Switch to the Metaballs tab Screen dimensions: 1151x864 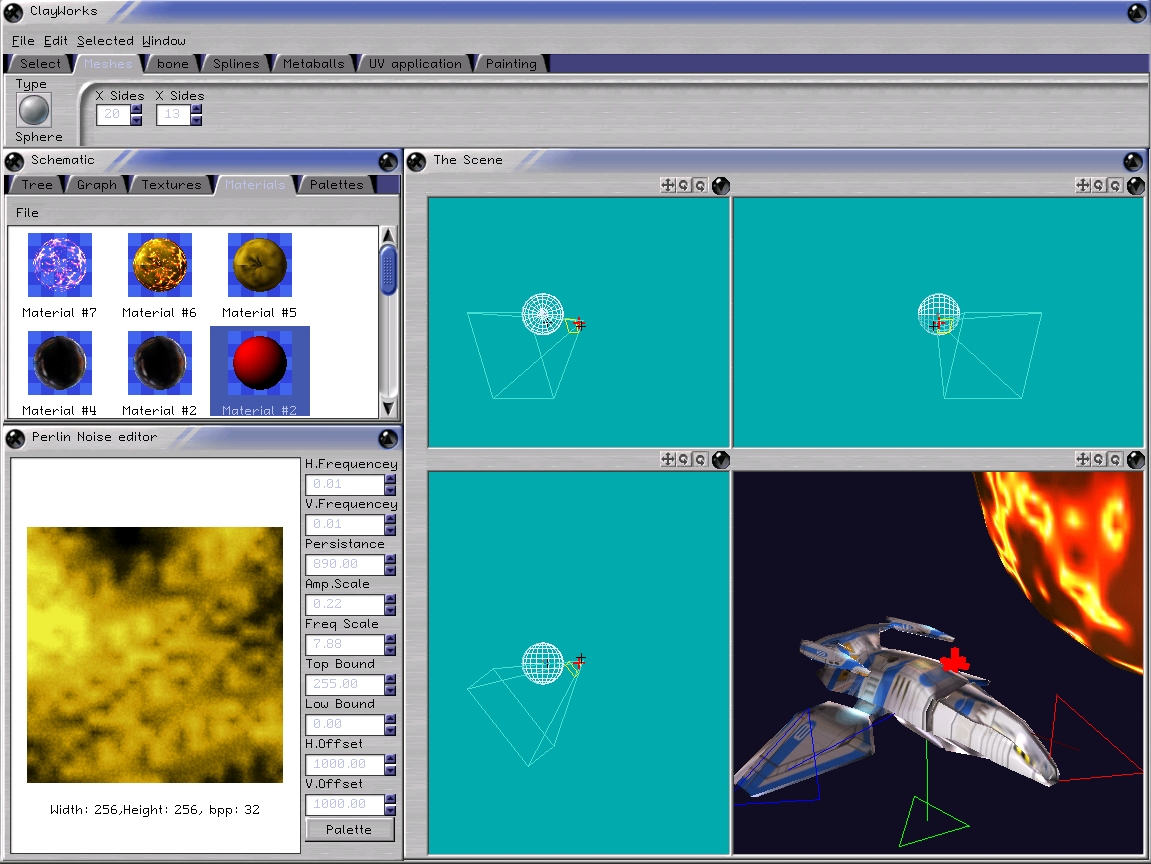click(313, 64)
